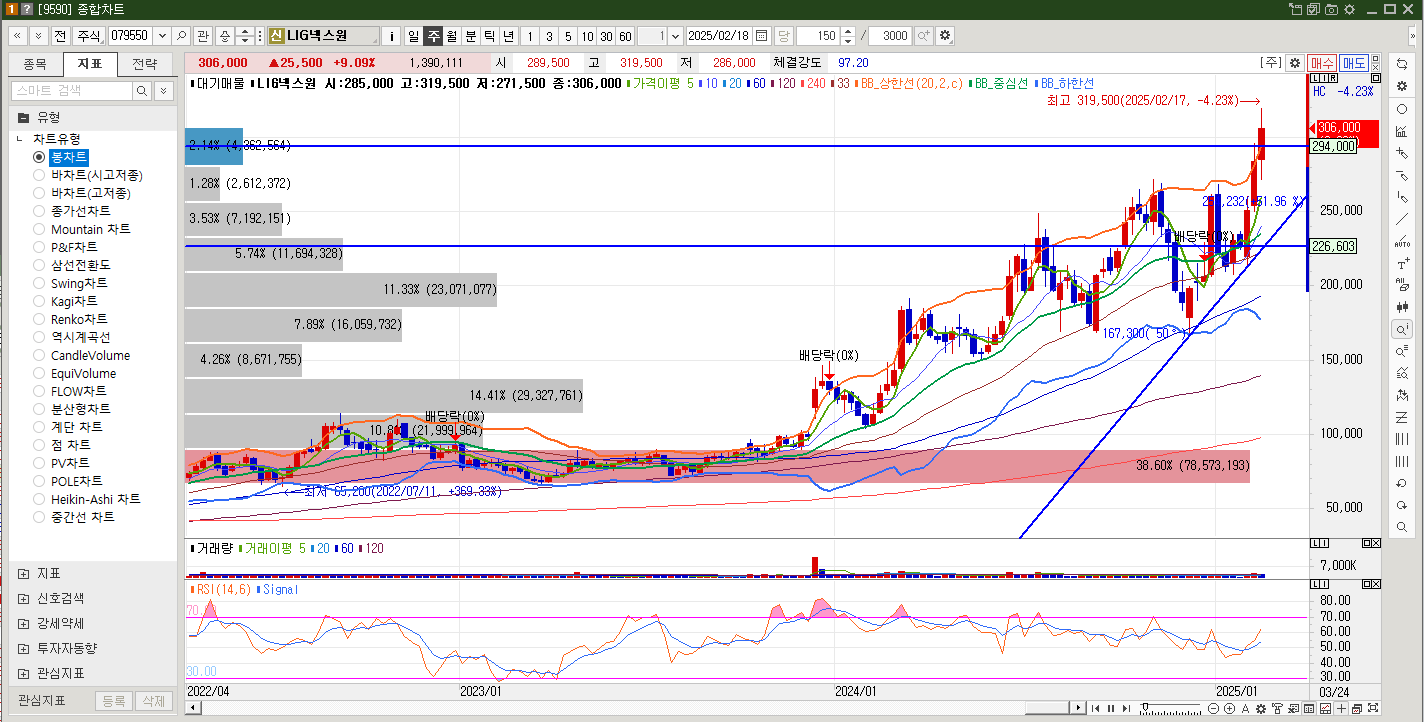Click the chart zoom-in plus circle
Viewport: 1424px width, 722px height.
tap(1229, 708)
